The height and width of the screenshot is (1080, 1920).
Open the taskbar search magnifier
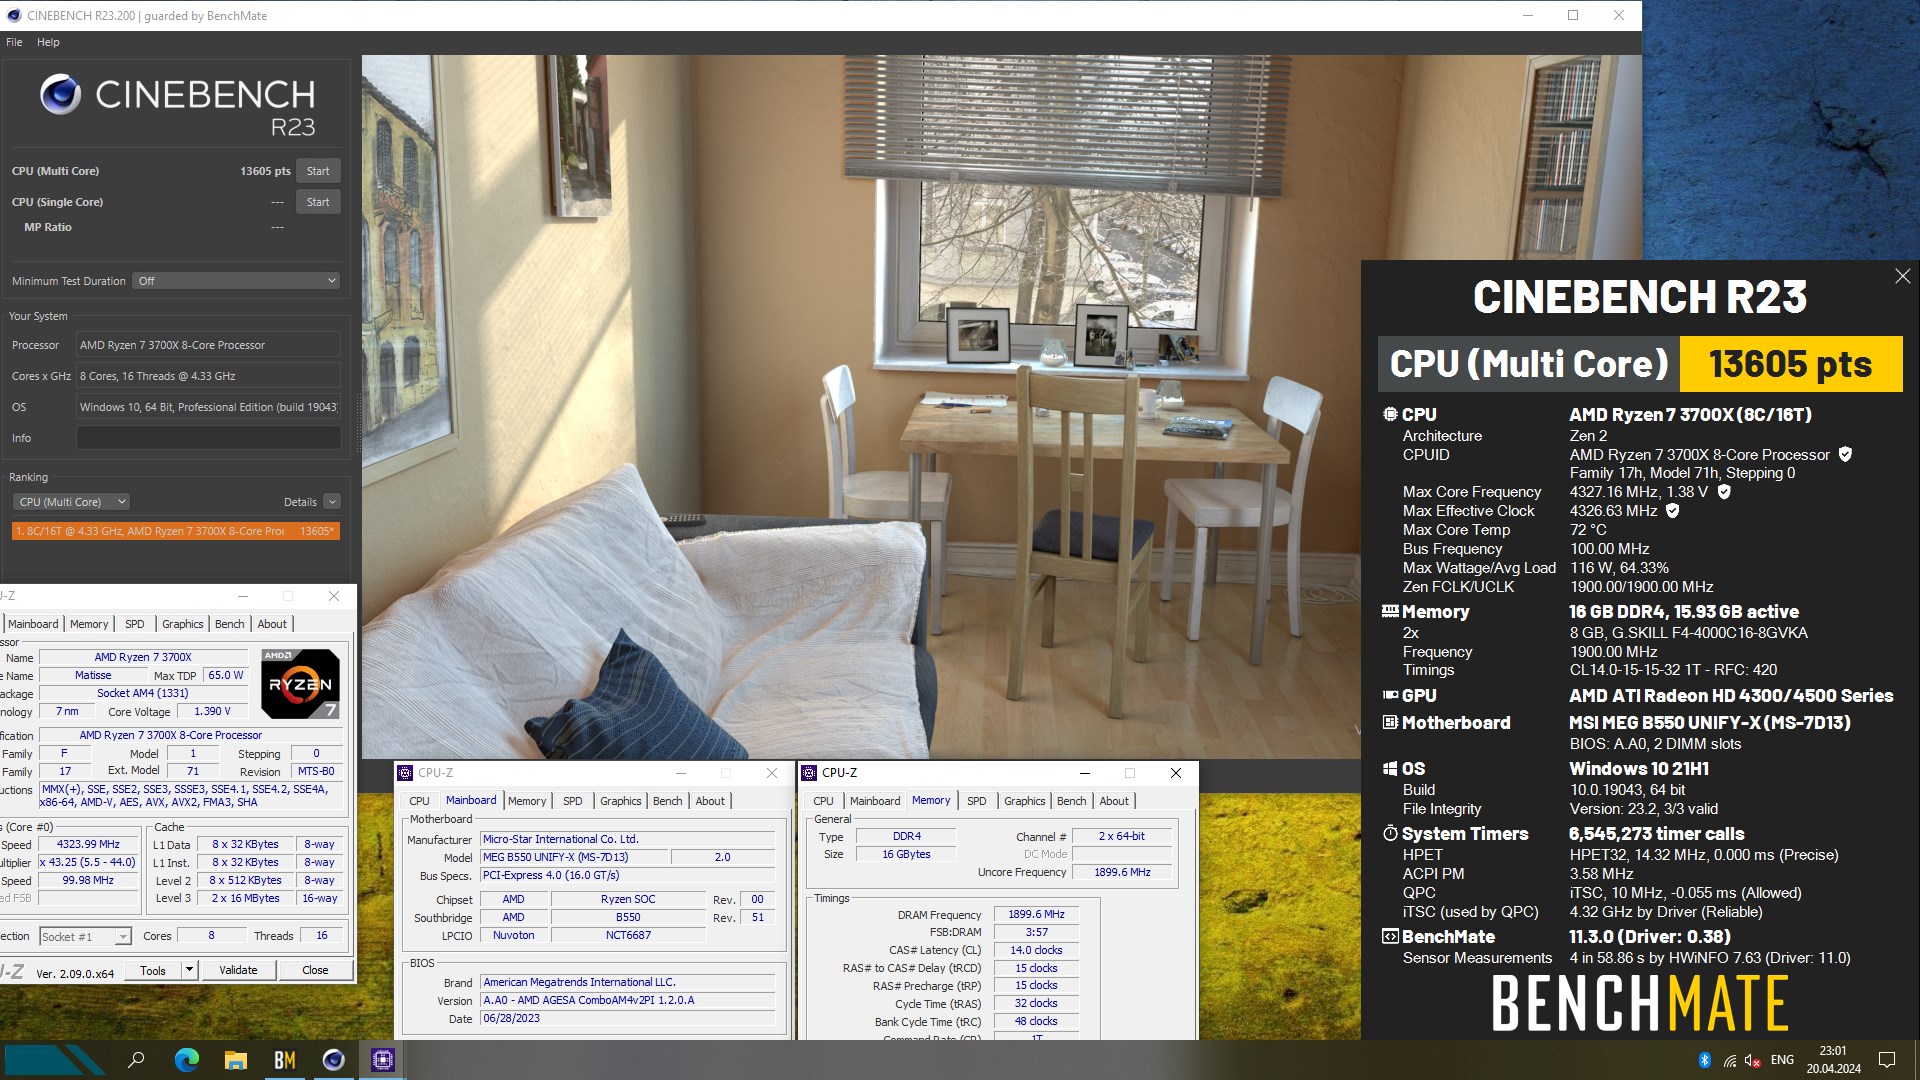pos(137,1060)
